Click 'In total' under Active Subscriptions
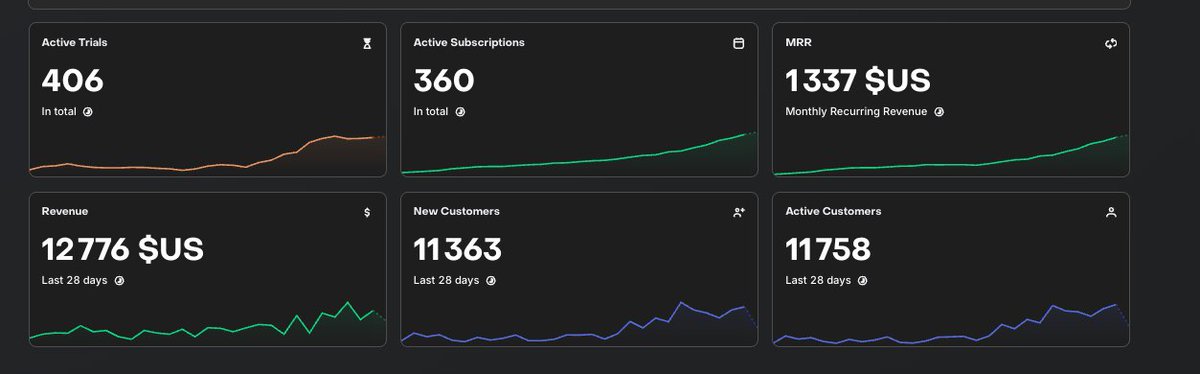 coord(431,112)
